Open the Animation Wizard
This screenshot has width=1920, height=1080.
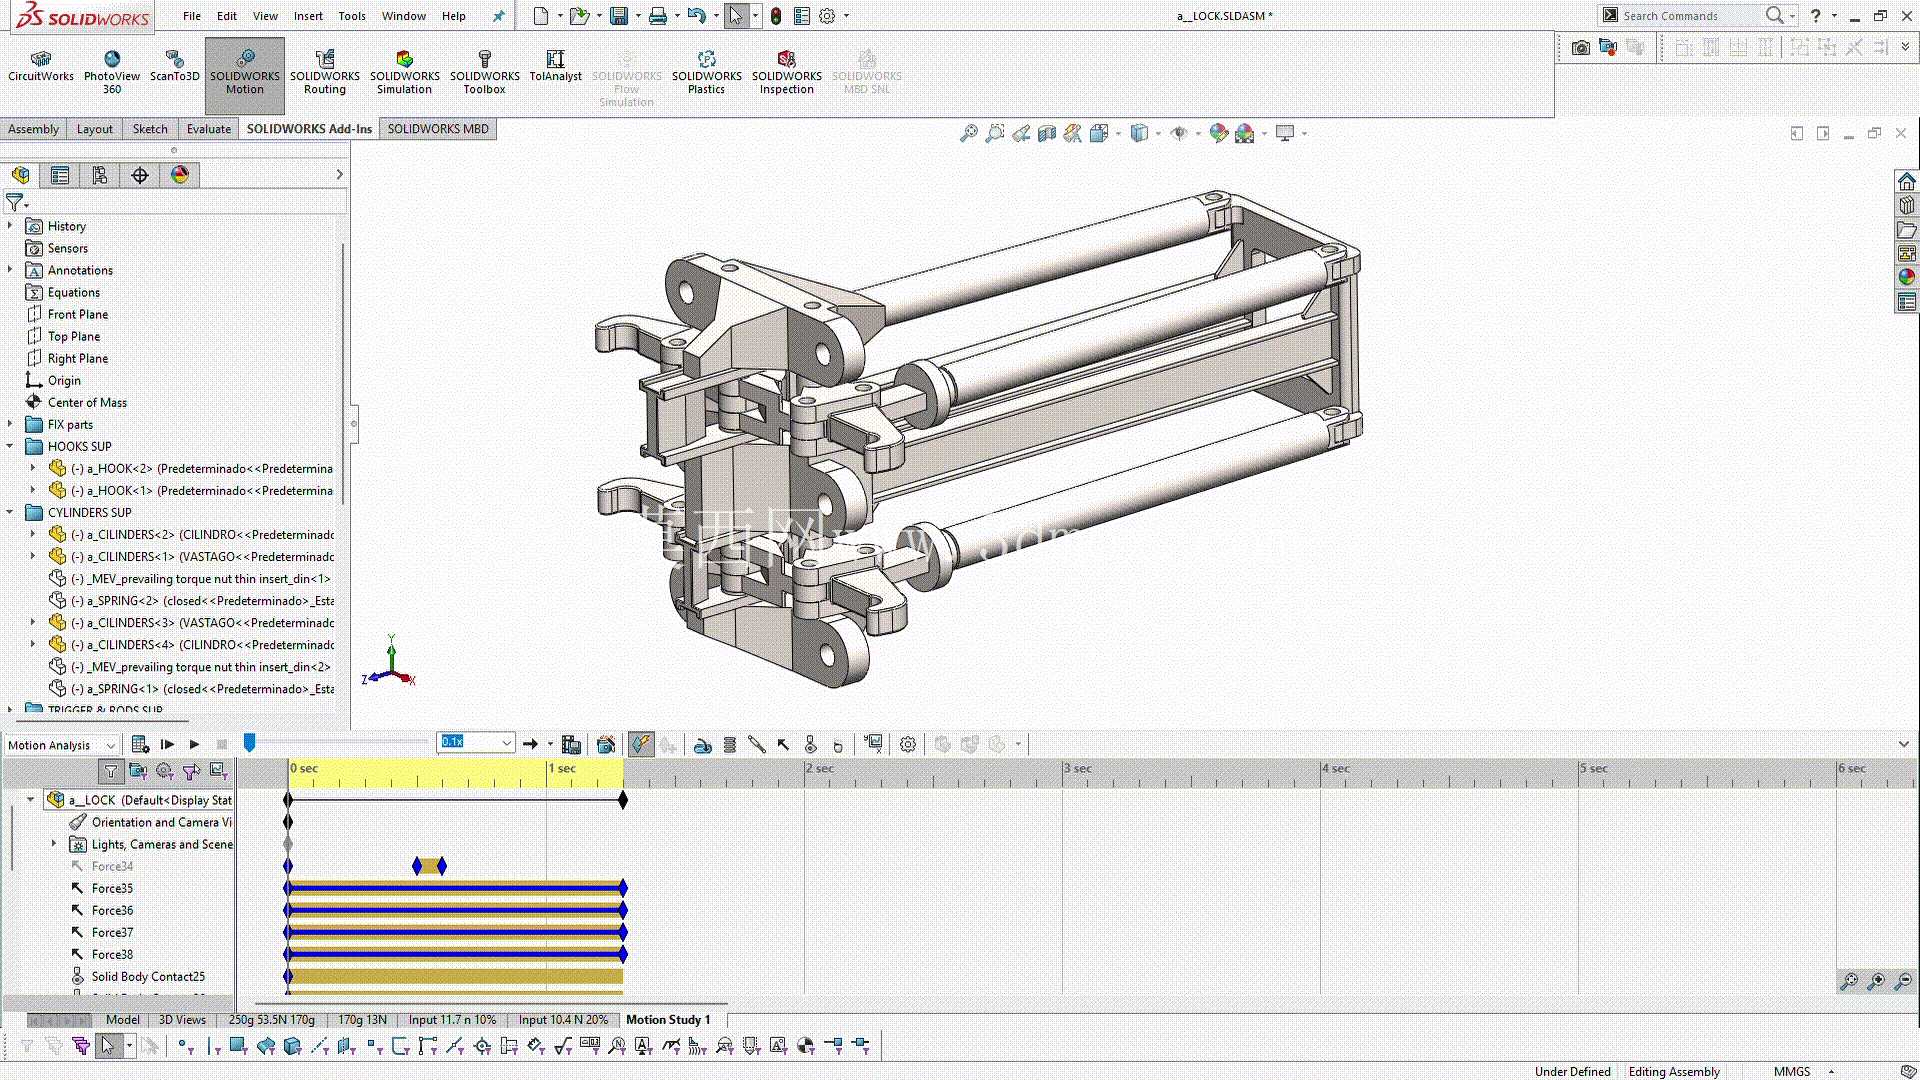(606, 744)
